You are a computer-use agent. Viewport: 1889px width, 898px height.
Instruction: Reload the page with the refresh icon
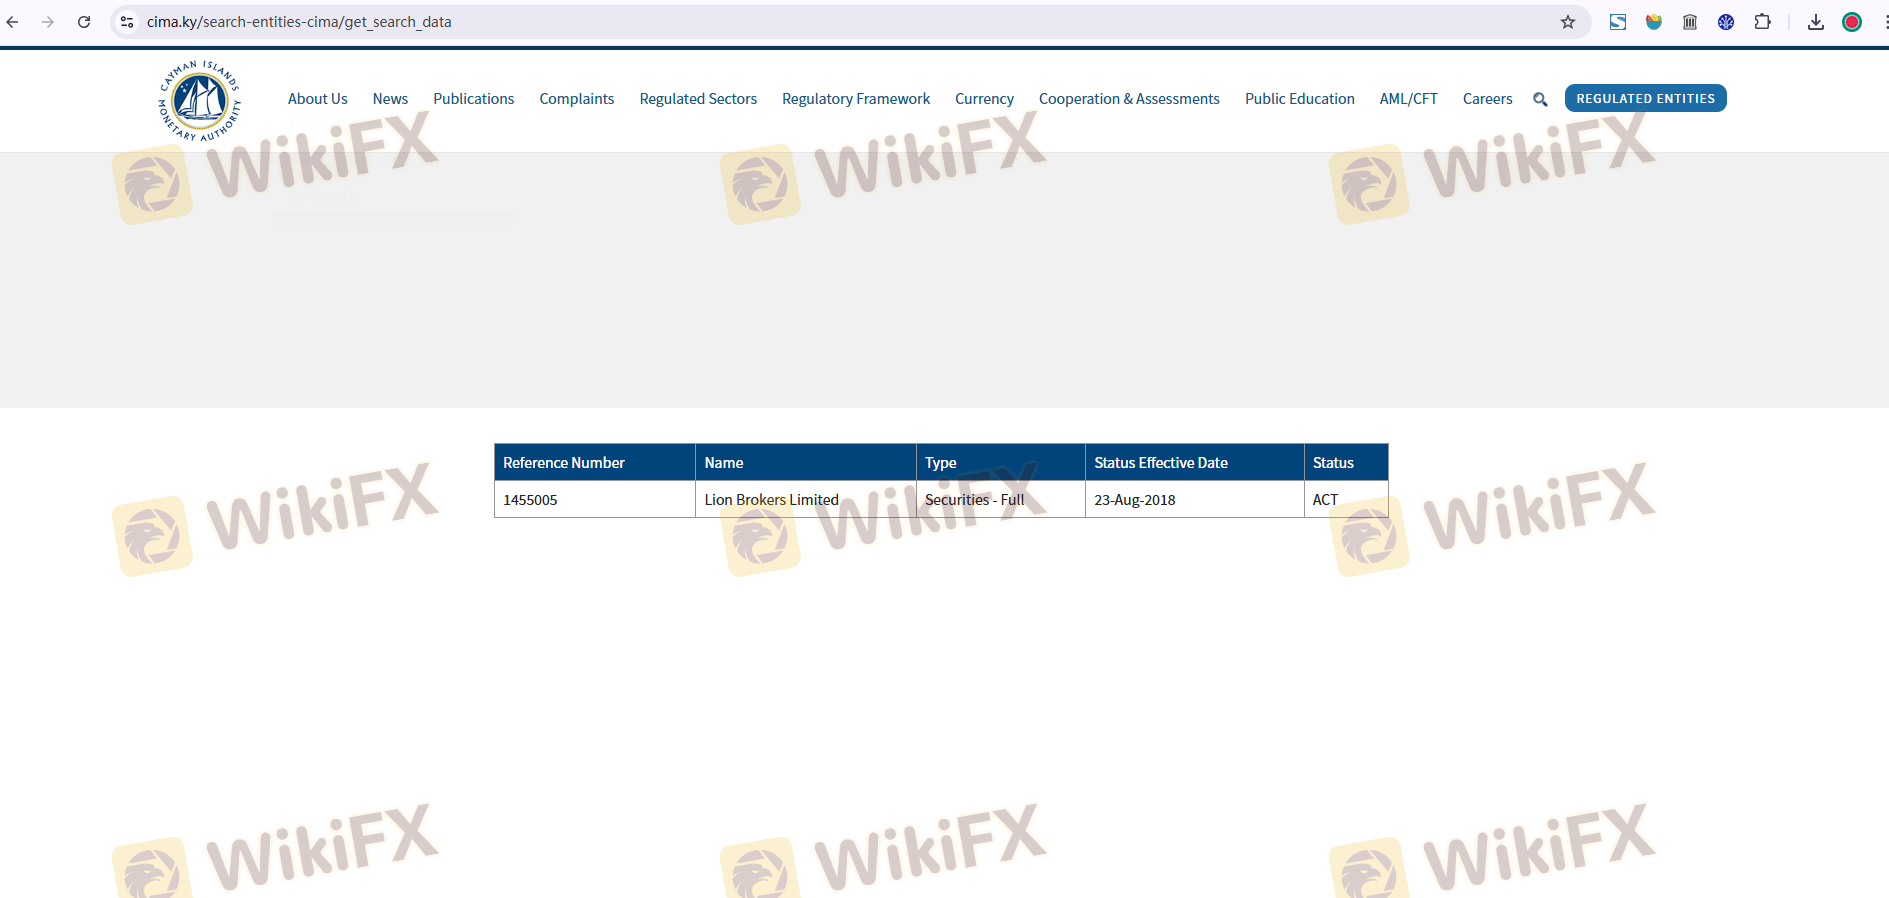click(x=84, y=22)
